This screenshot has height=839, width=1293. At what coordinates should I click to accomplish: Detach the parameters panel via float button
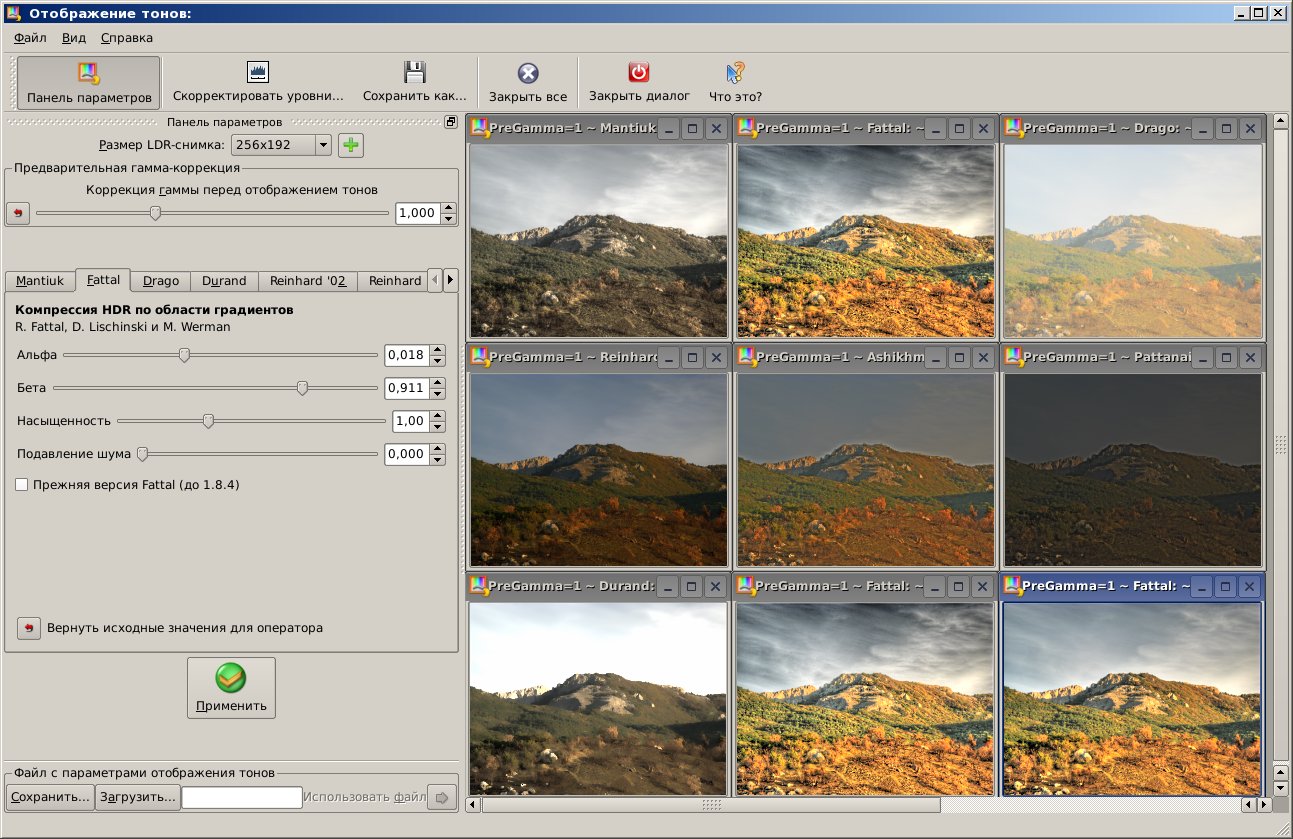(x=451, y=122)
